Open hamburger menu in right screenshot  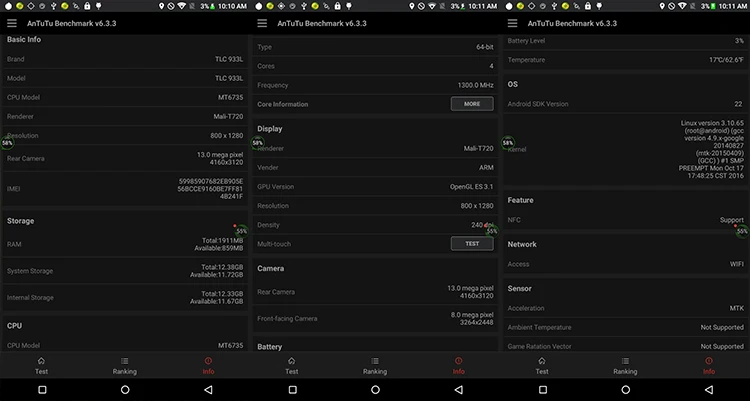512,23
